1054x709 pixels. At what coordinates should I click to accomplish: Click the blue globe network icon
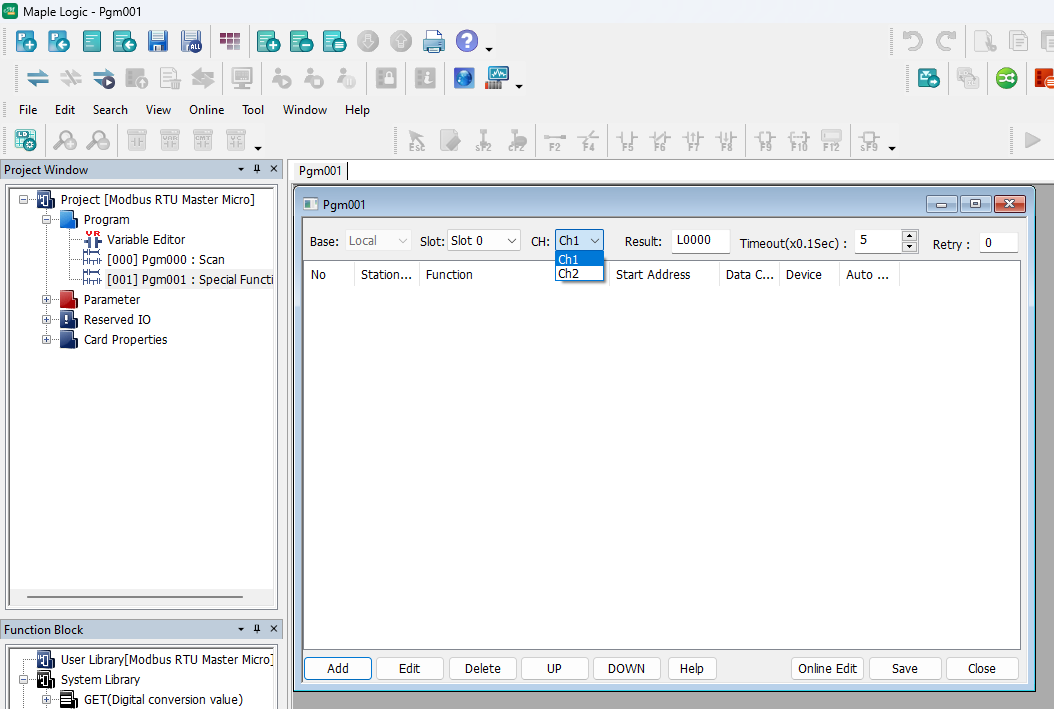tap(464, 77)
